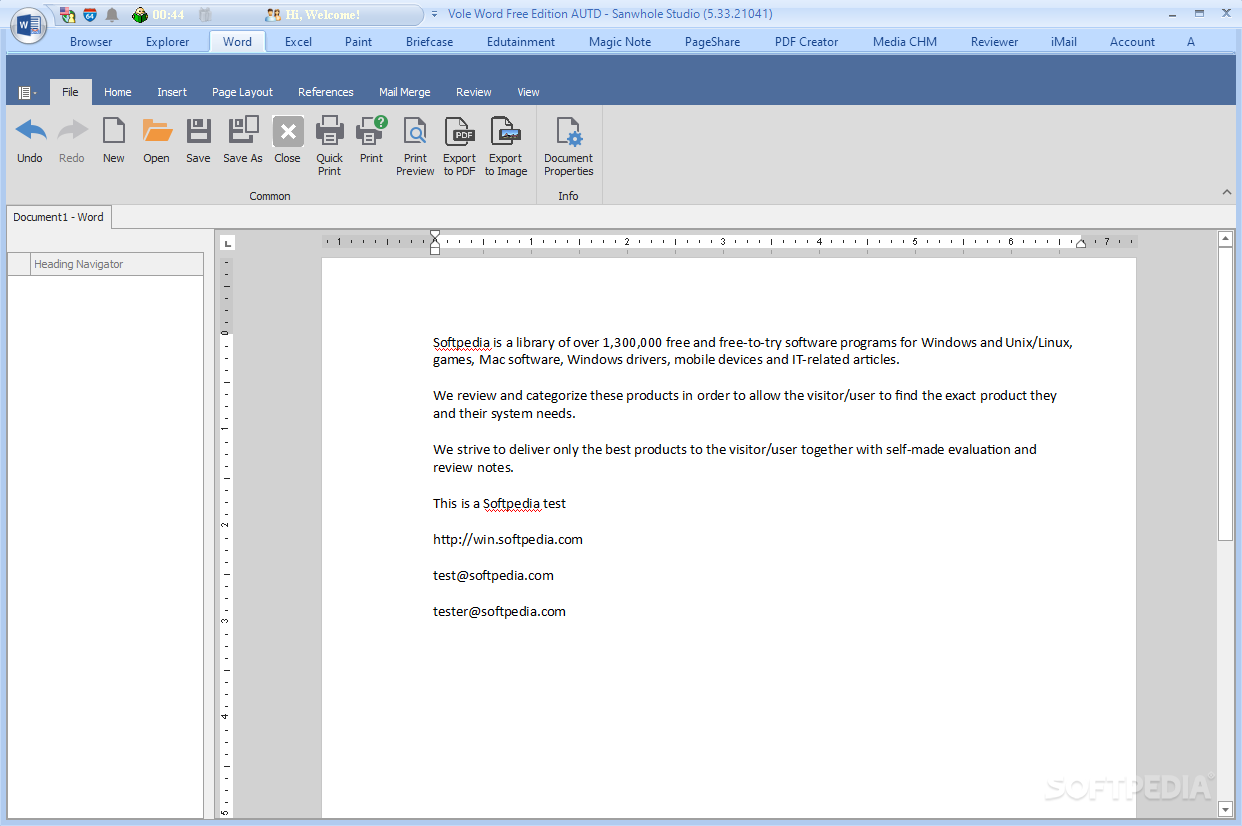Open the Page Layout ribbon tab
Viewport: 1242px width, 826px height.
242,92
